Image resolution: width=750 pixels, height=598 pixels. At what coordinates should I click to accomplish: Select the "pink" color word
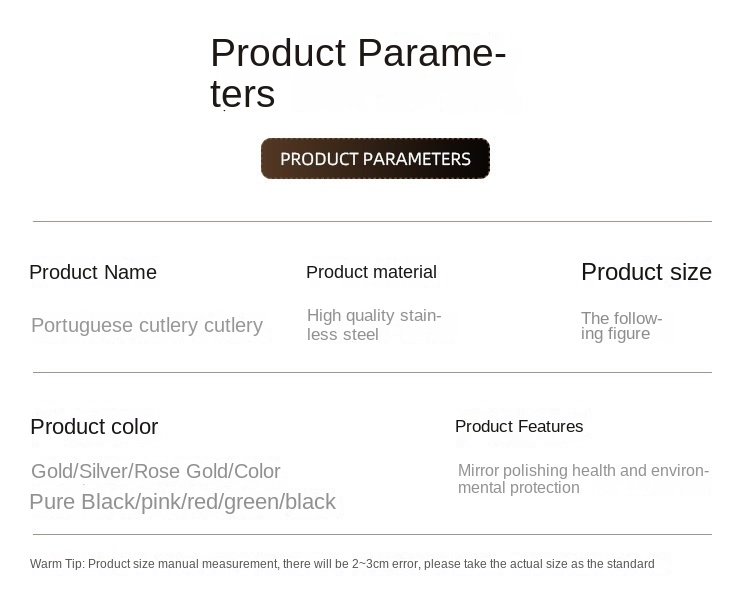point(163,502)
